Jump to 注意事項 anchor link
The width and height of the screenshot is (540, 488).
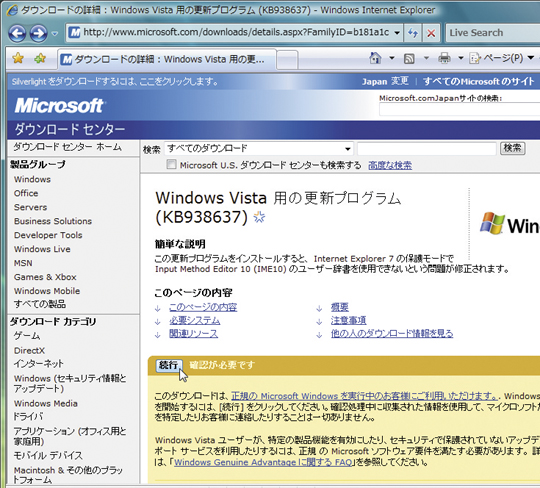[x=348, y=321]
